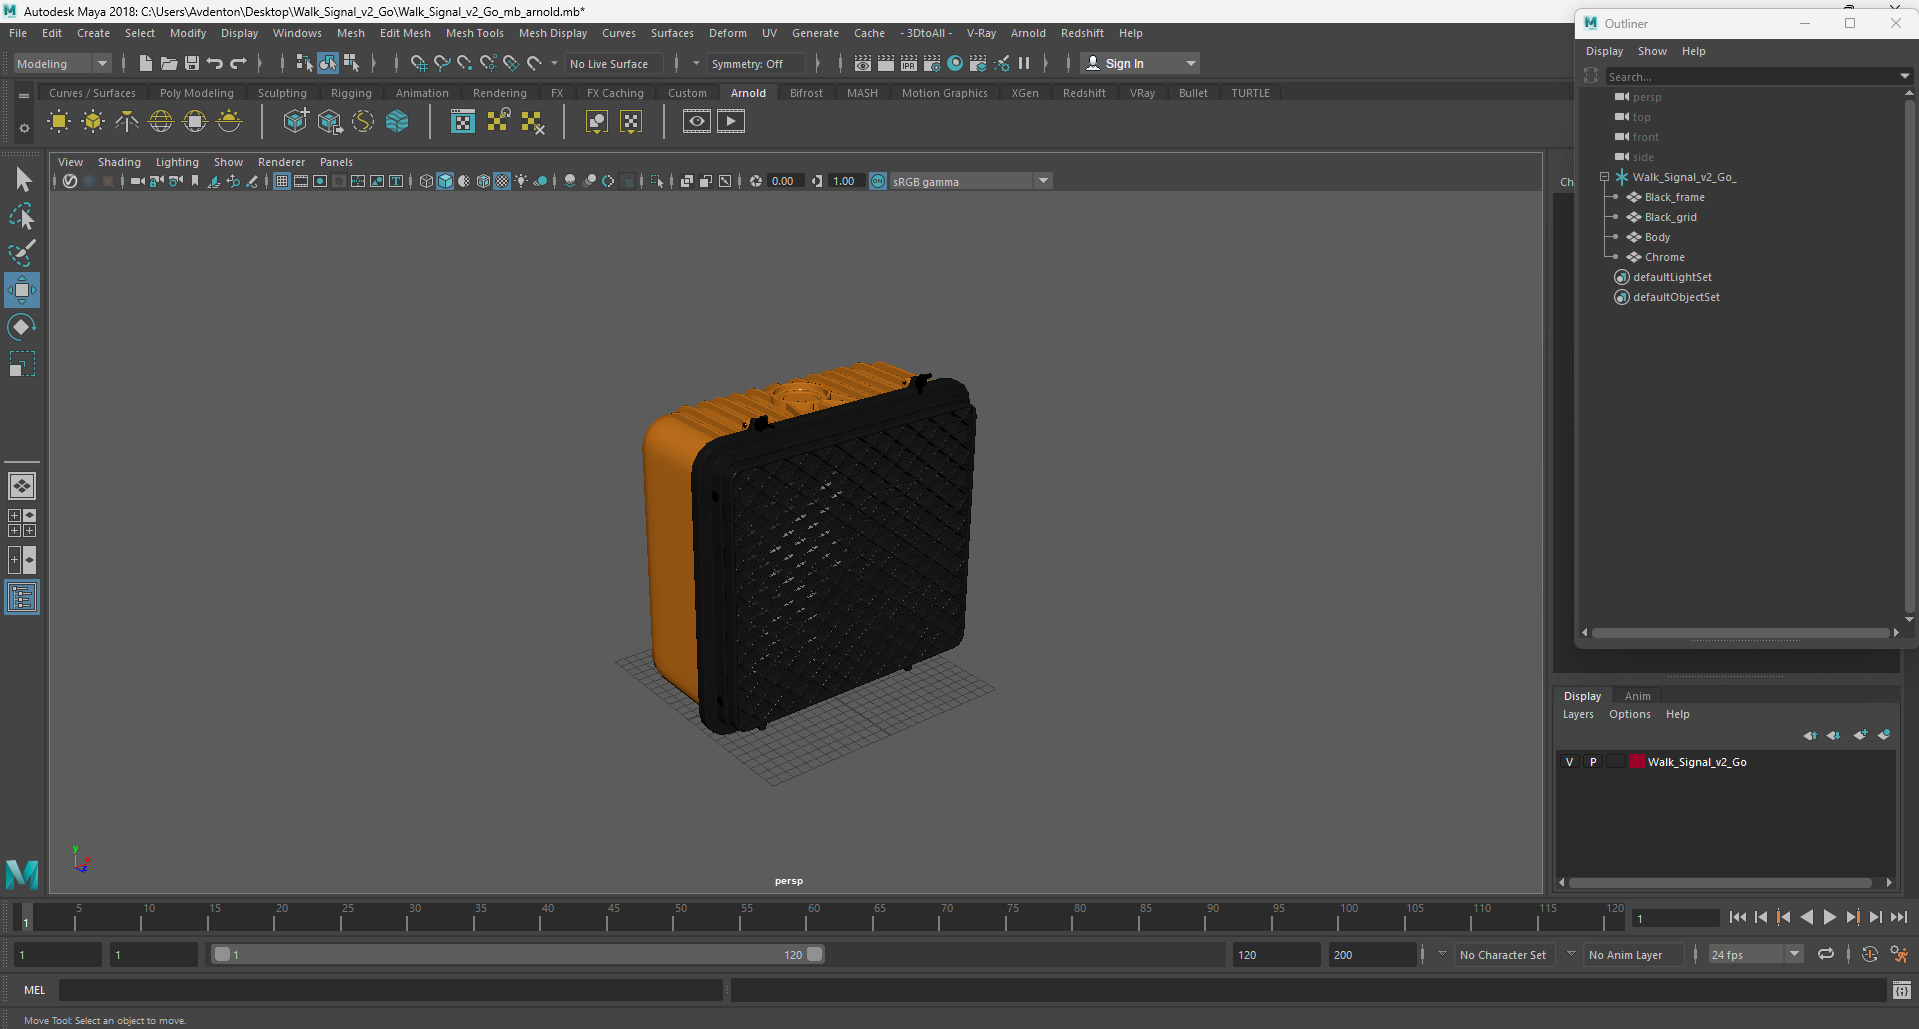Click the Outliner search field
The image size is (1919, 1029).
(x=1750, y=76)
